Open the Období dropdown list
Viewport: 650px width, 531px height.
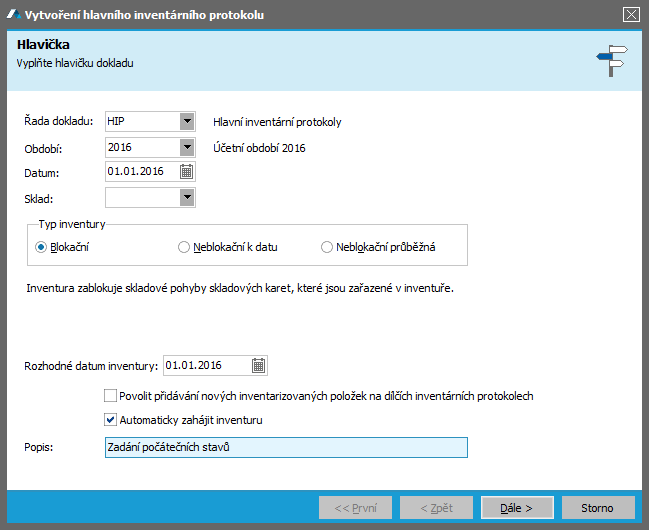point(186,147)
